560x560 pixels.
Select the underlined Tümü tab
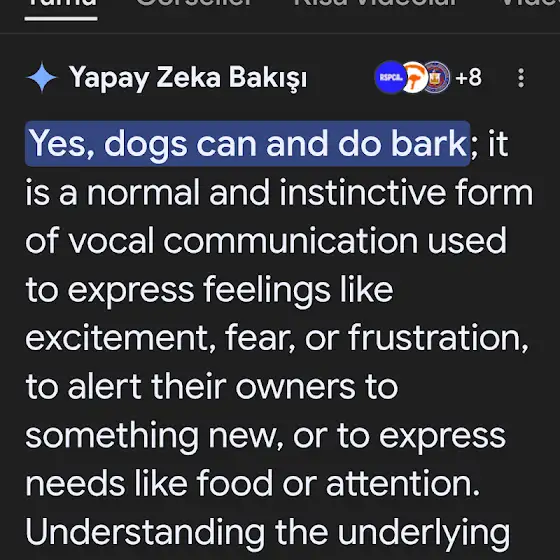click(61, 4)
